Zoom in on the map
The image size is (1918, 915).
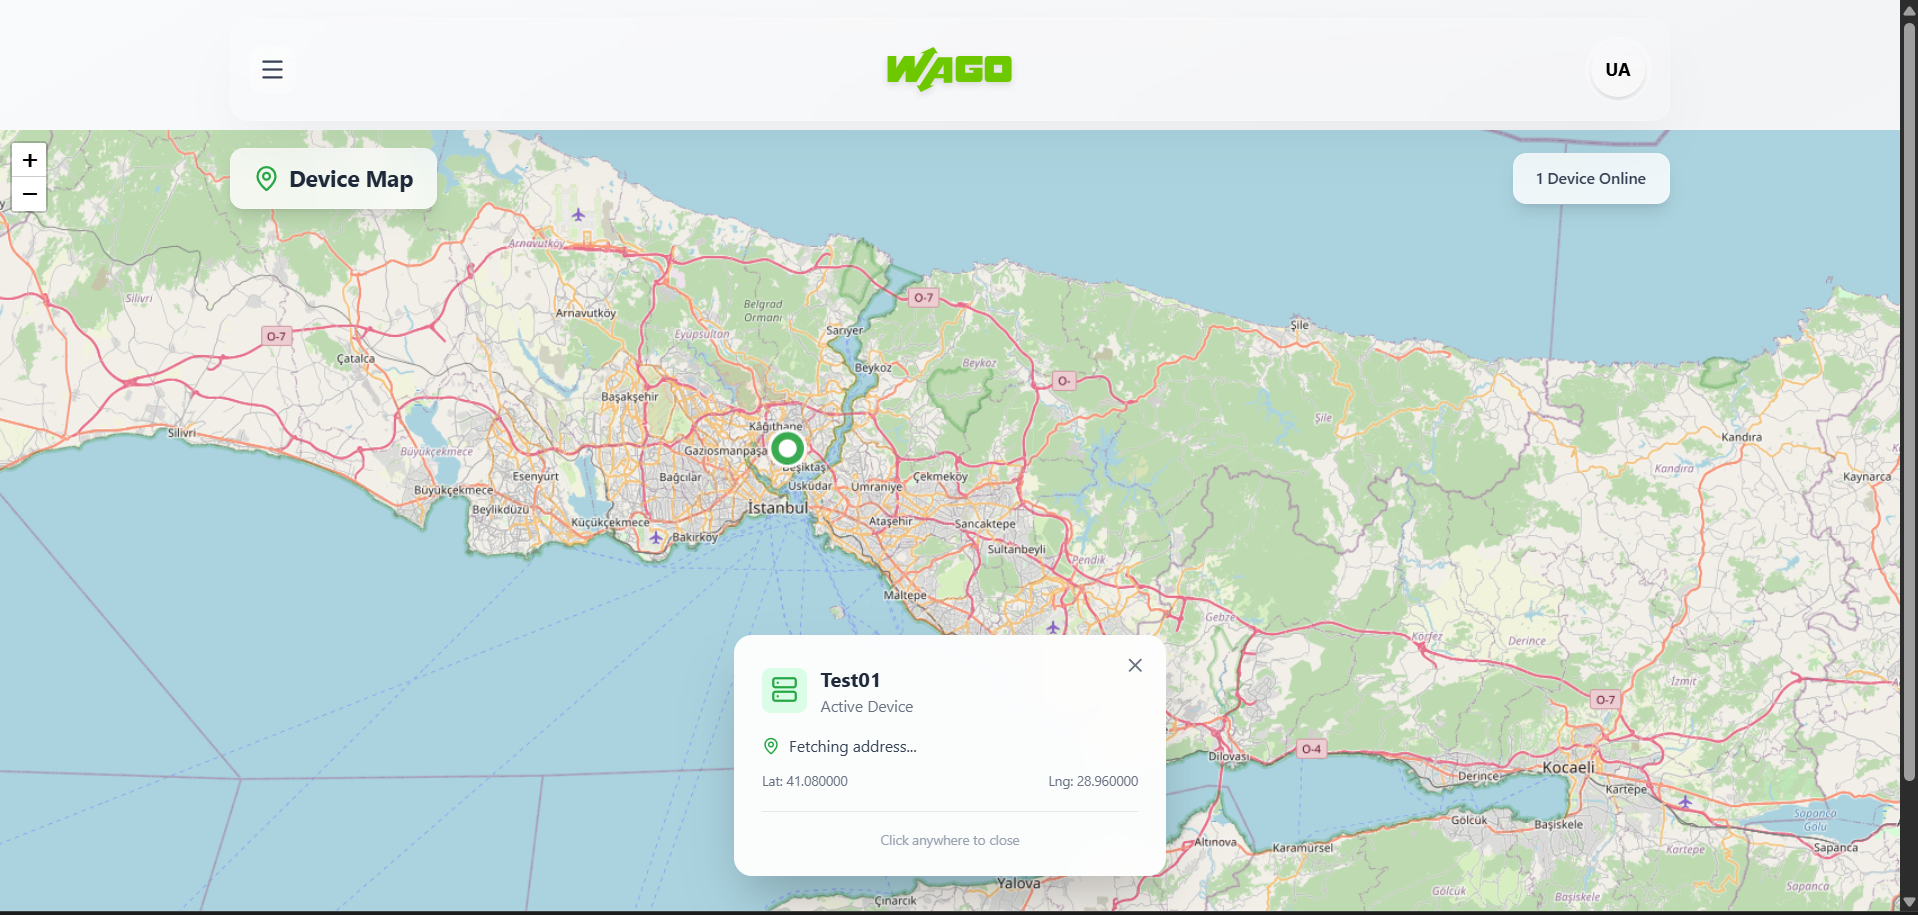tap(30, 160)
